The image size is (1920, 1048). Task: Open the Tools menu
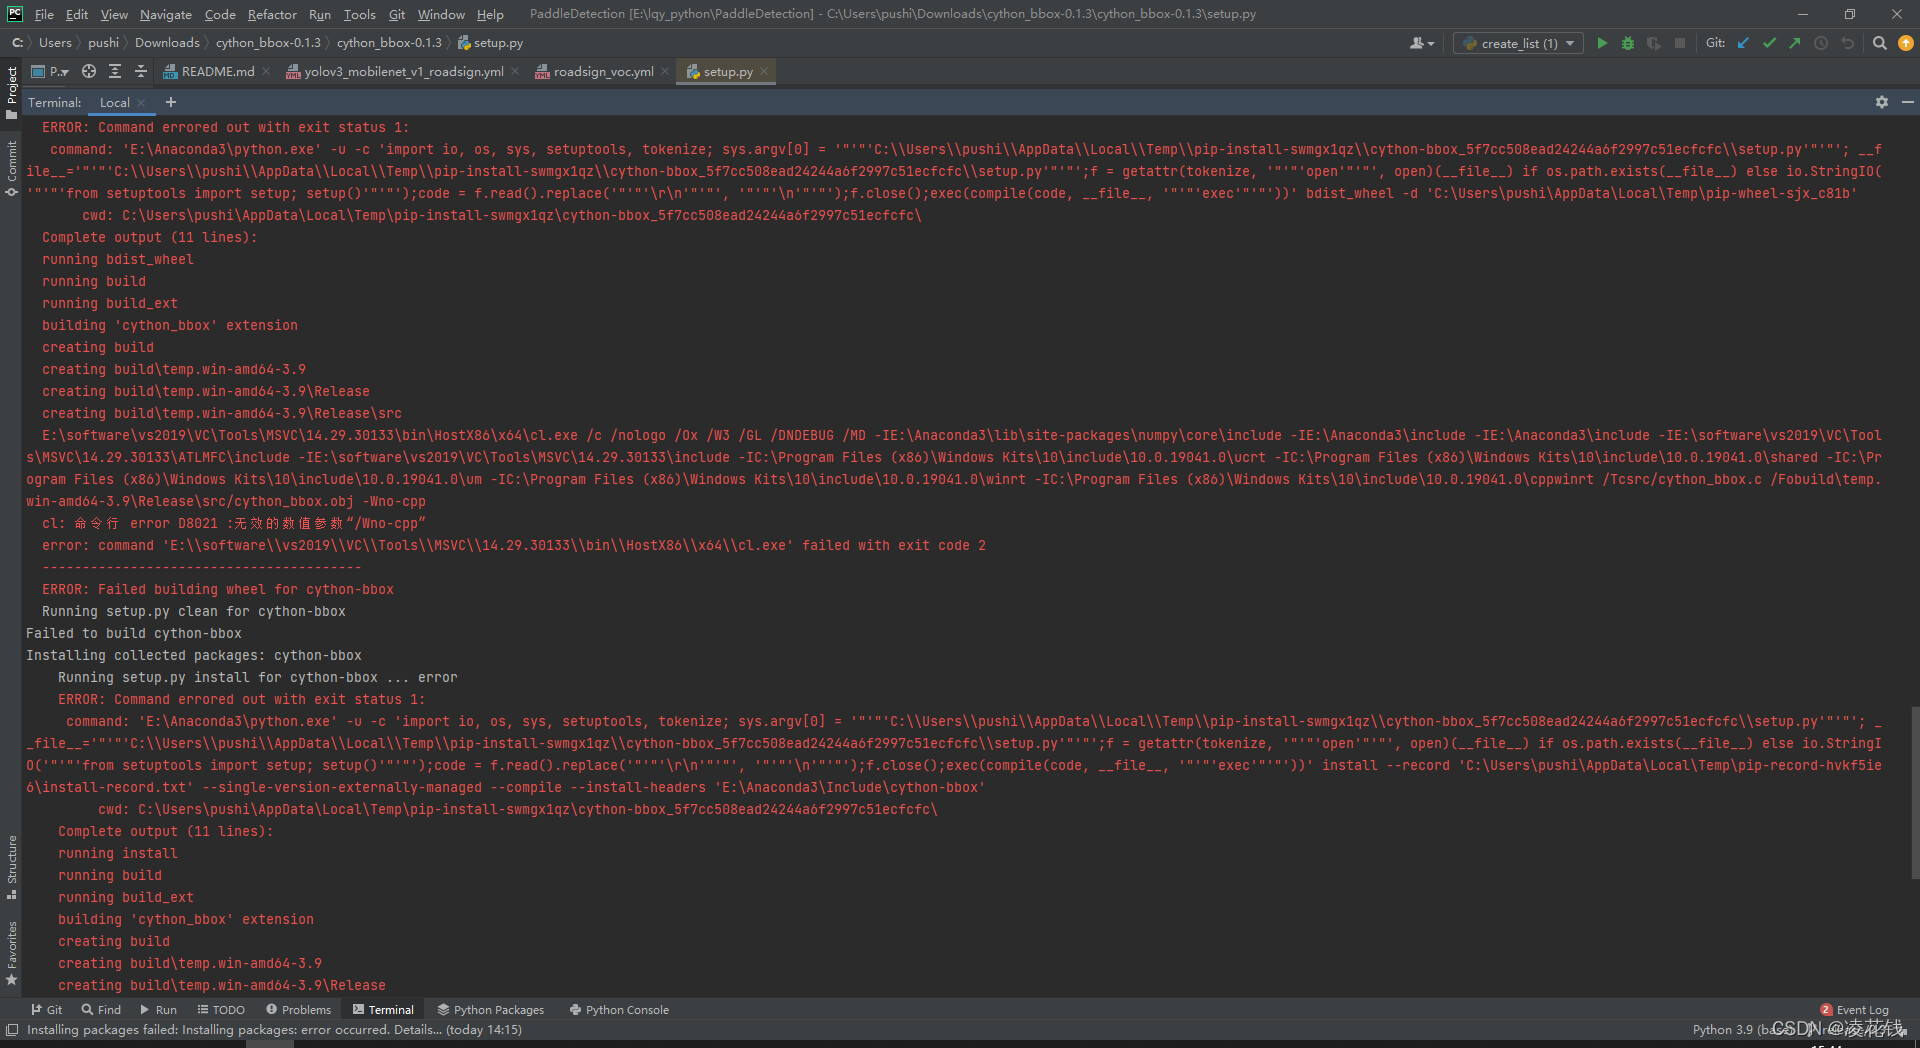point(360,14)
